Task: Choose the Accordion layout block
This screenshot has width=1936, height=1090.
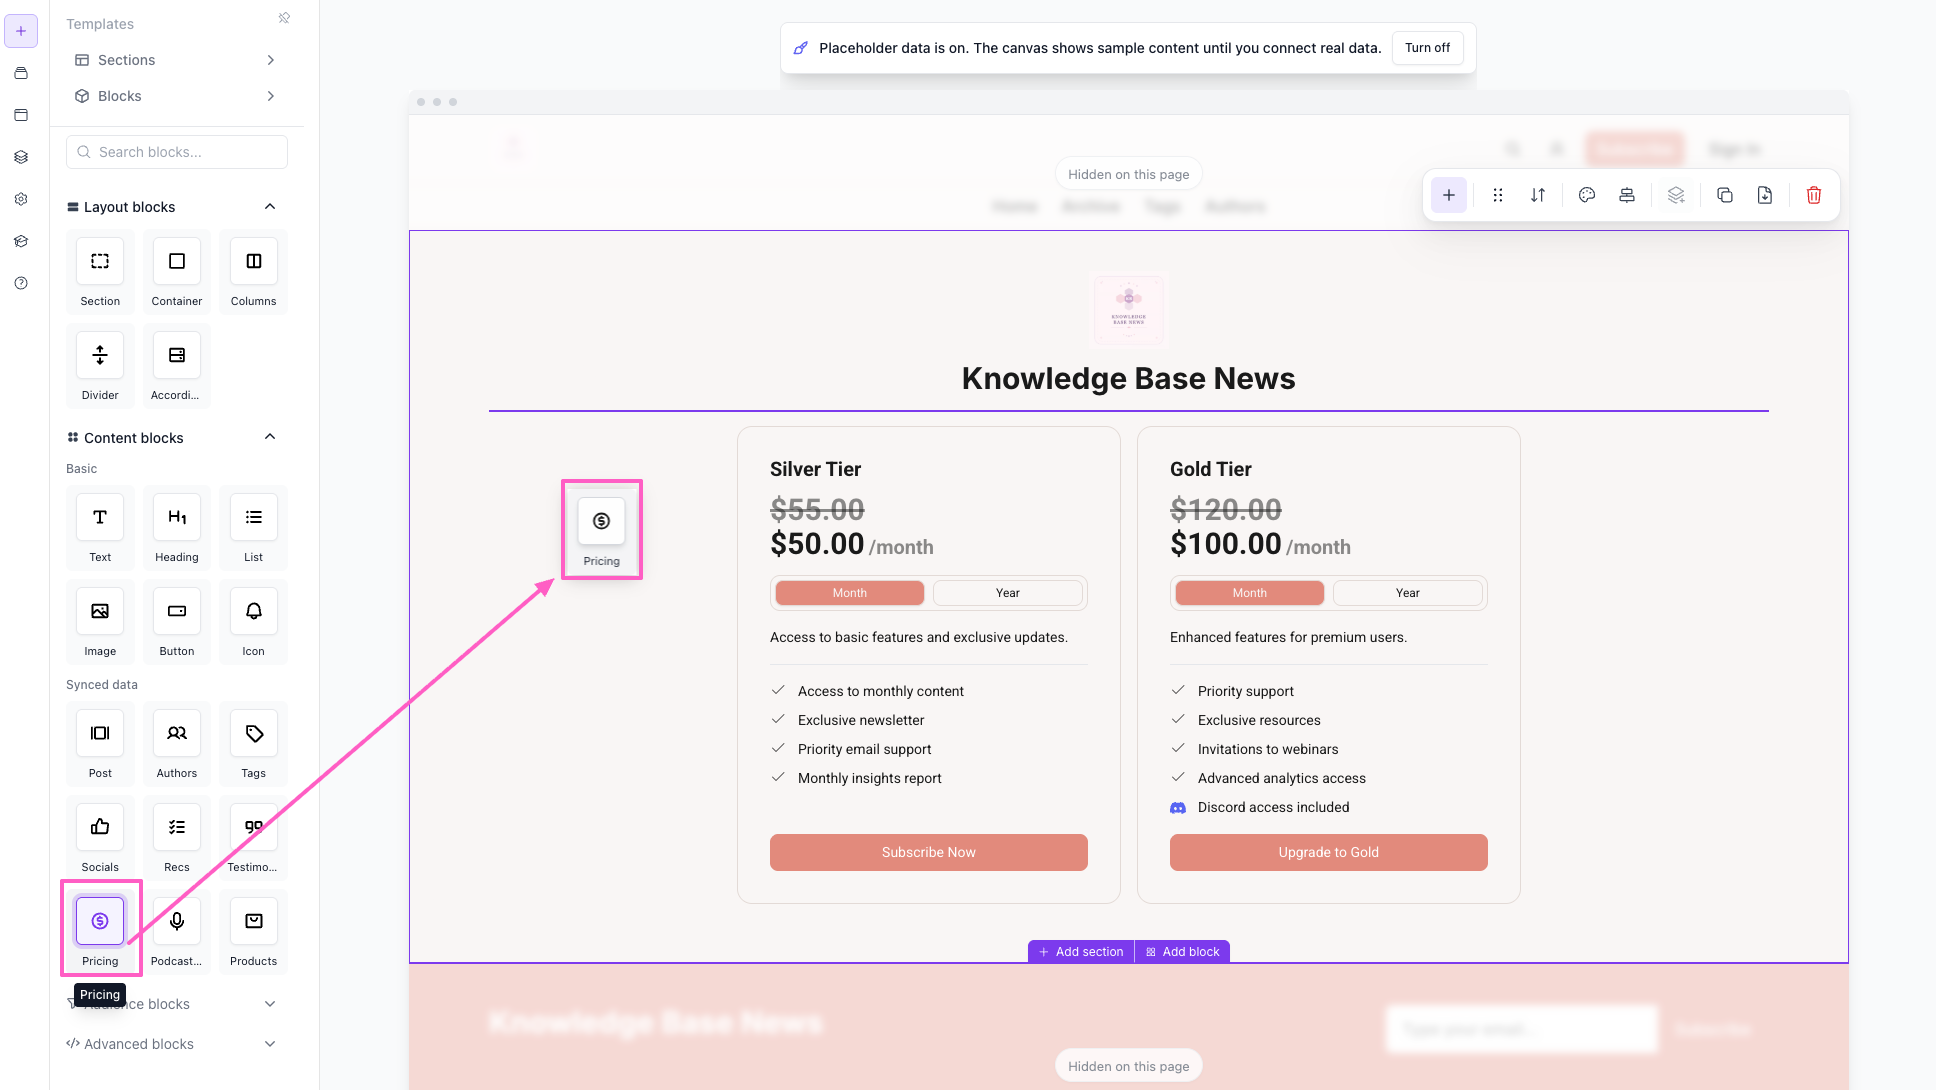Action: [x=177, y=355]
